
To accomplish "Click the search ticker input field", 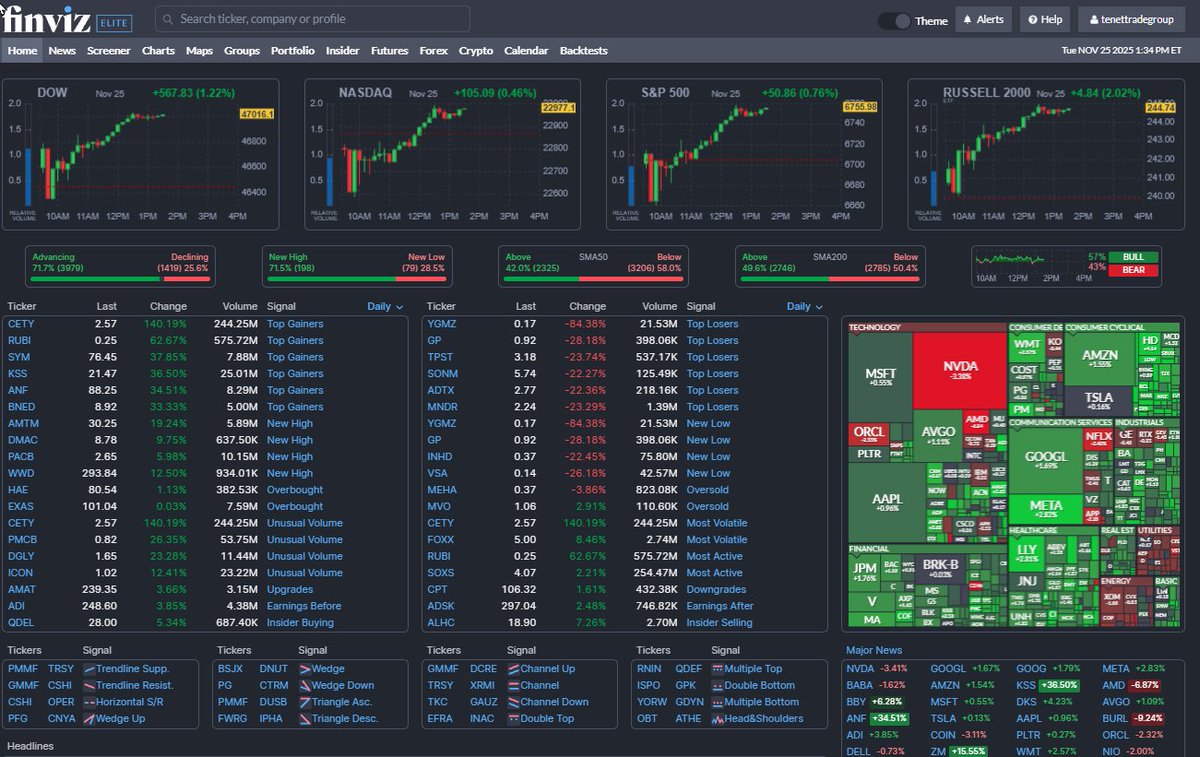I will [x=310, y=19].
